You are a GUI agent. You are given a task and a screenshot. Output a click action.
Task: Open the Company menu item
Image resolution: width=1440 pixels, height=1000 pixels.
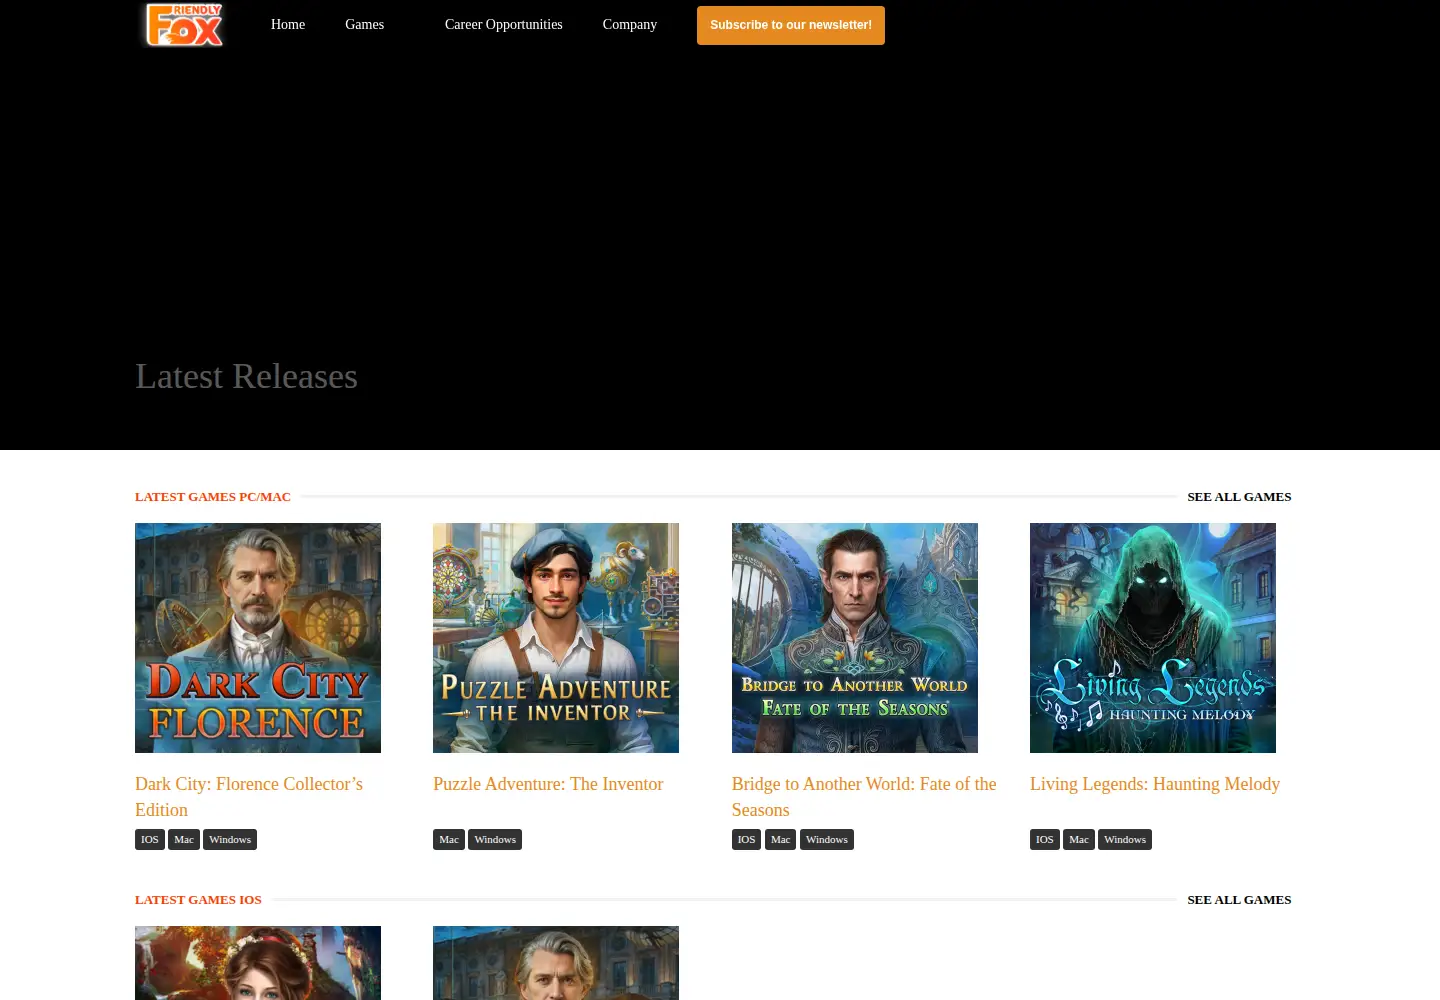click(x=629, y=24)
